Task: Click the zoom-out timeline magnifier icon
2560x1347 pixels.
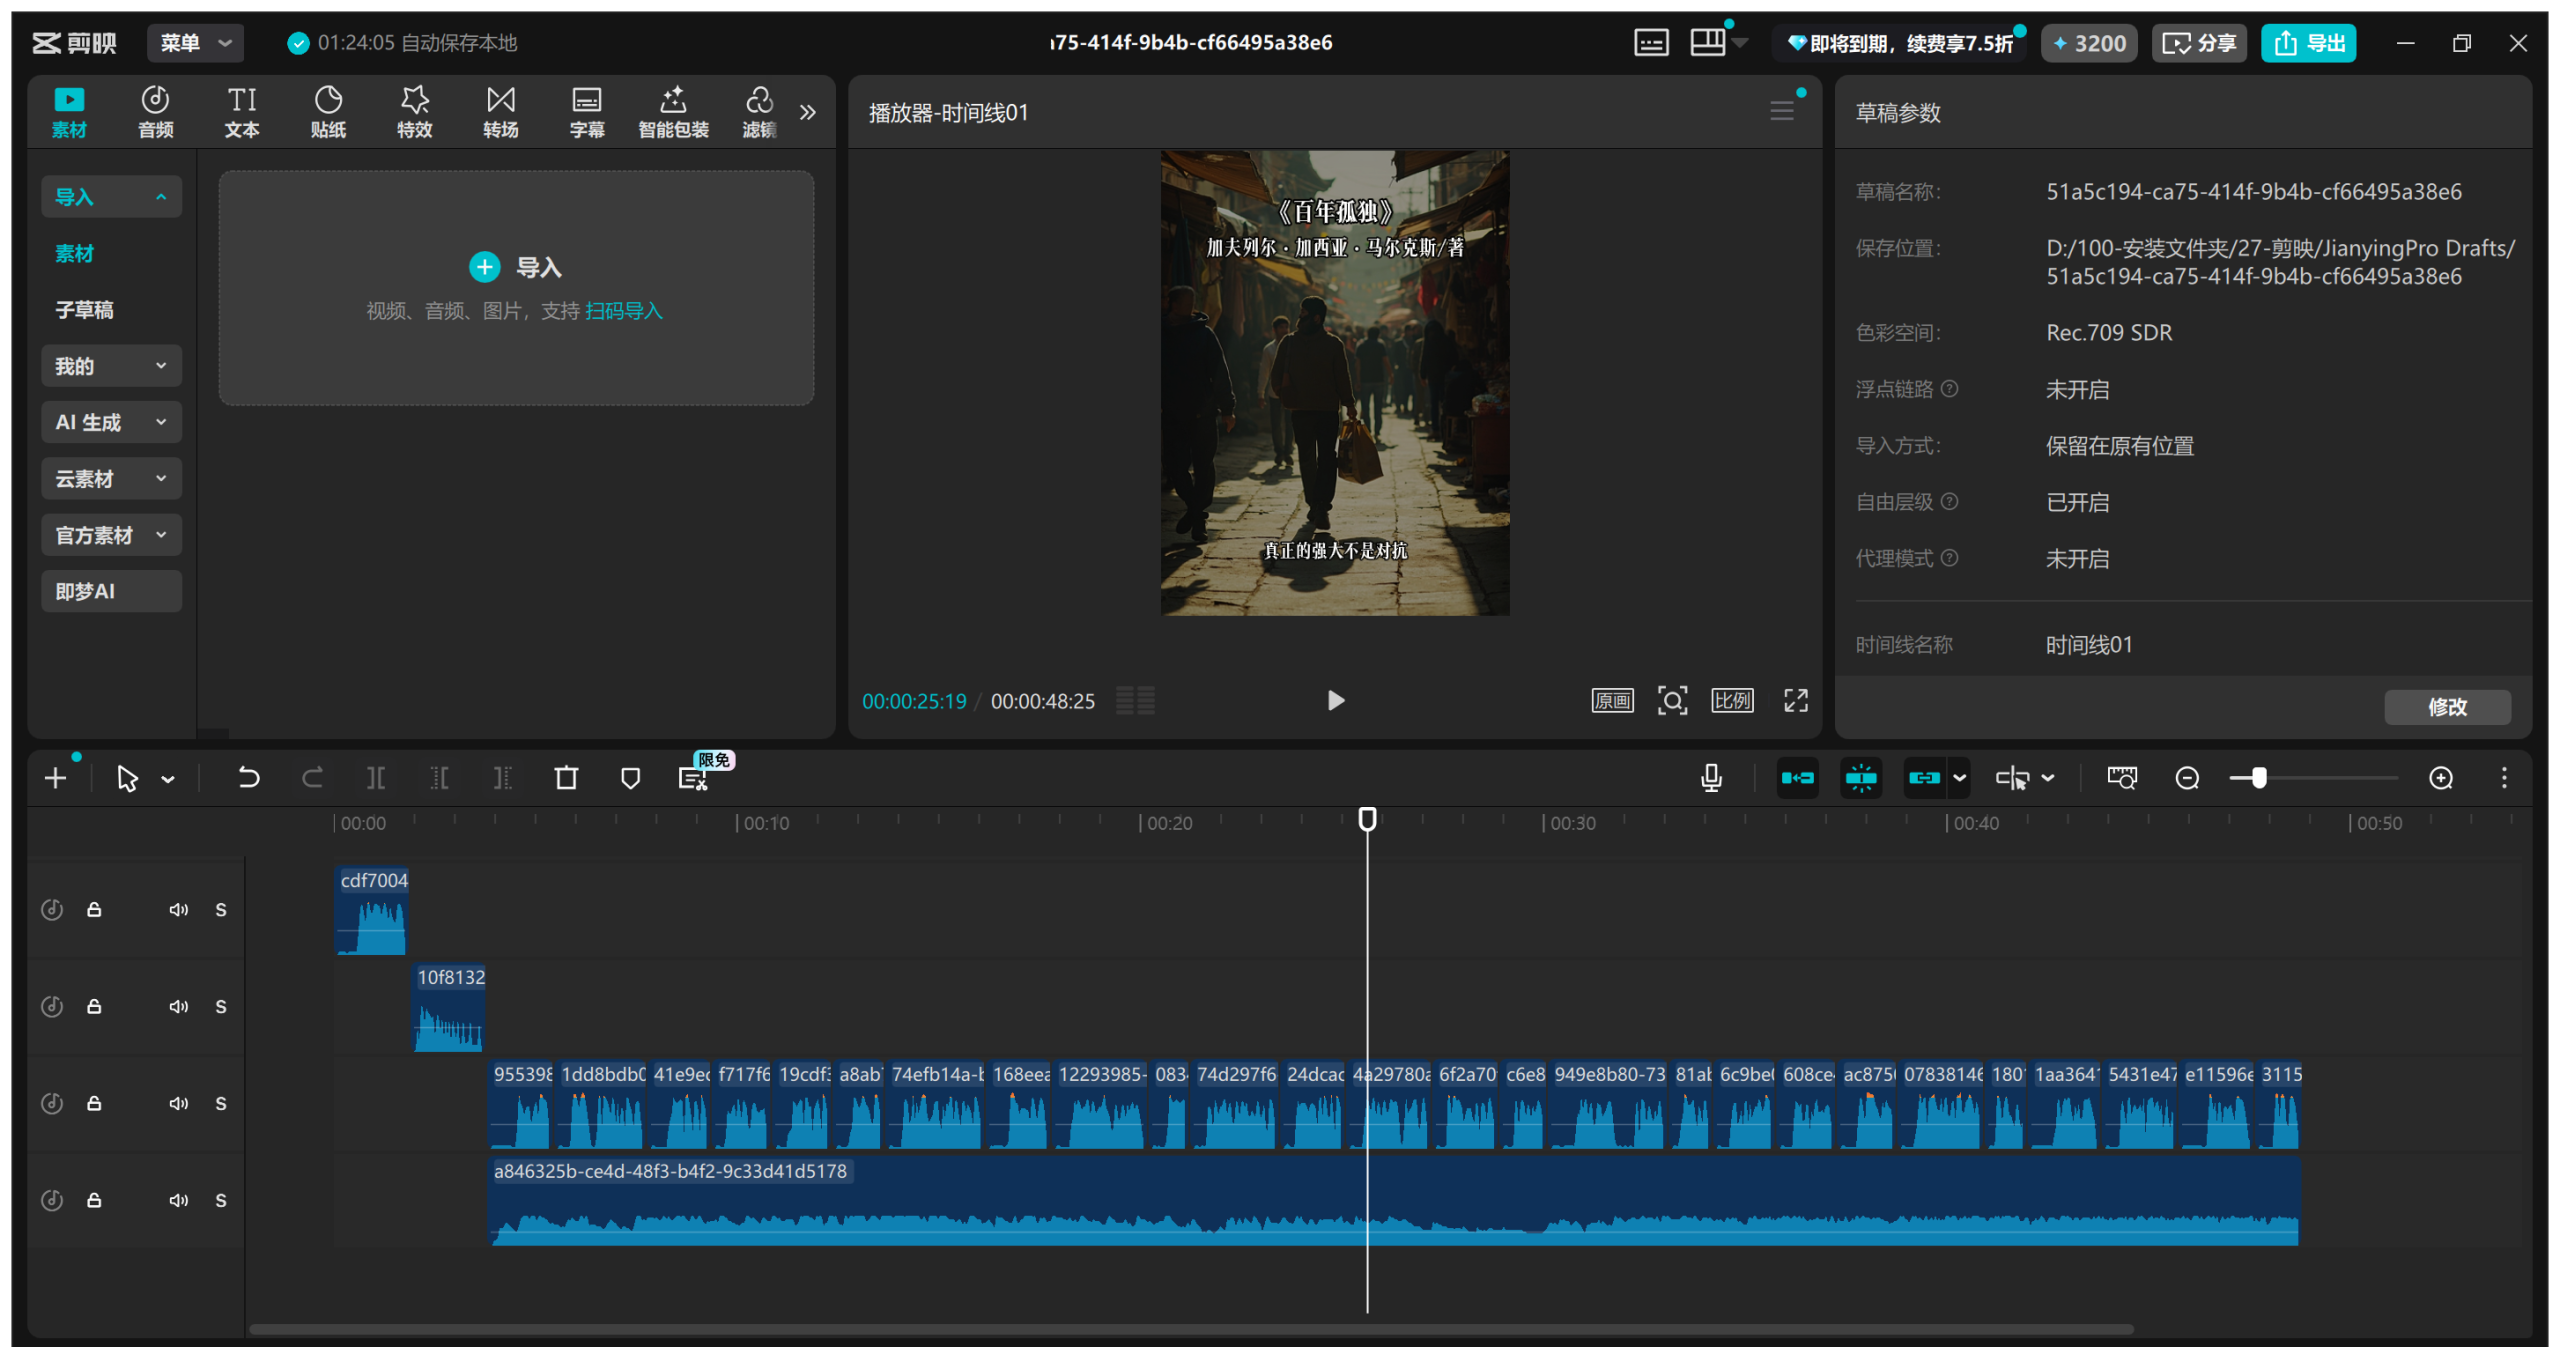Action: tap(2187, 778)
